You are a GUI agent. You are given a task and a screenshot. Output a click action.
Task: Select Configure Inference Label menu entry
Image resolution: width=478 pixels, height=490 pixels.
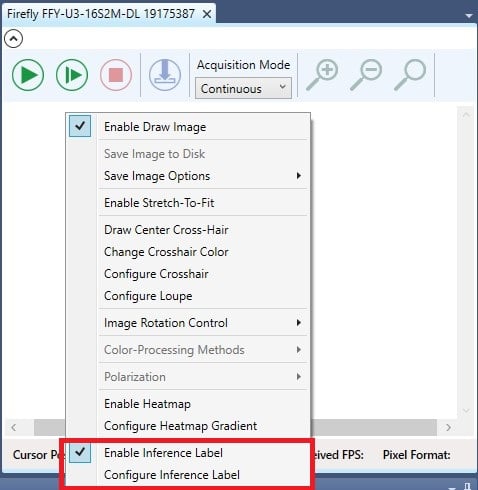click(x=172, y=475)
